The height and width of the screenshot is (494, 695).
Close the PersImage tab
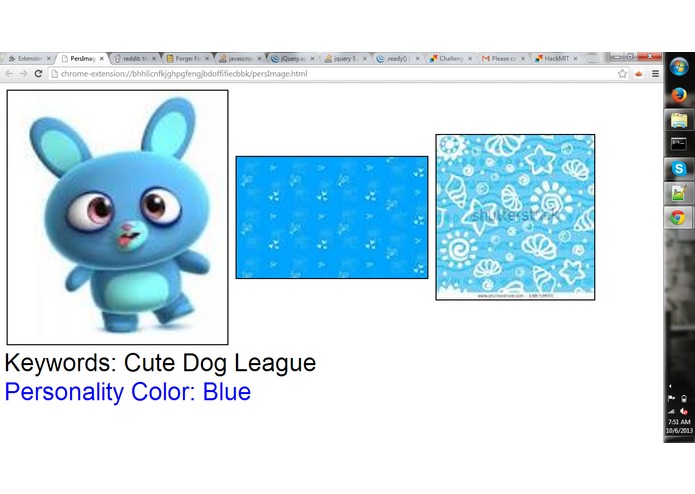102,58
